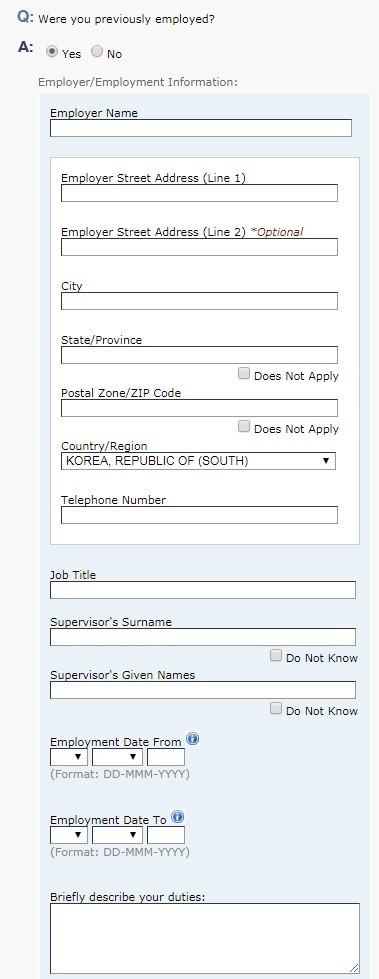
Task: Open the Employment Date From day dropdown
Action: (69, 757)
